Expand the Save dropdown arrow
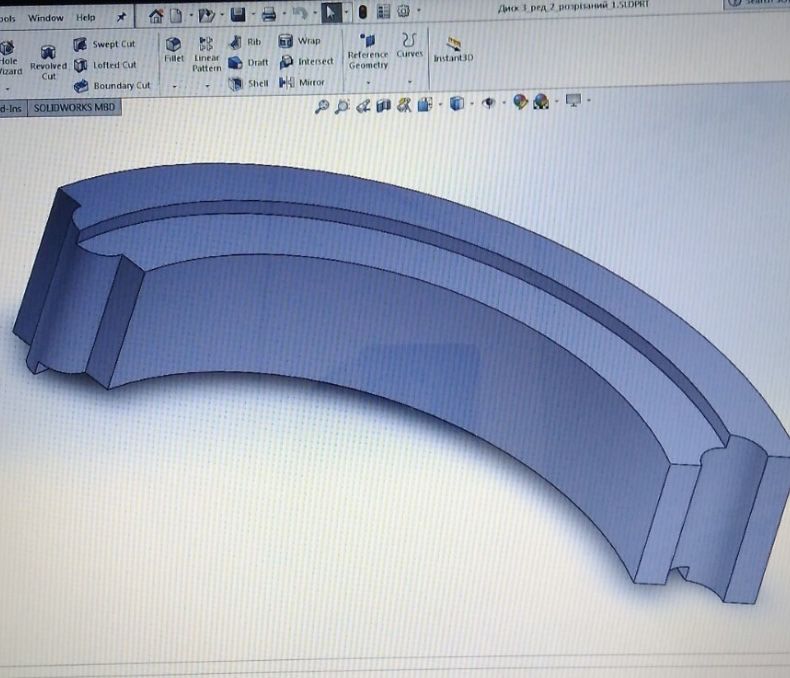 point(253,15)
